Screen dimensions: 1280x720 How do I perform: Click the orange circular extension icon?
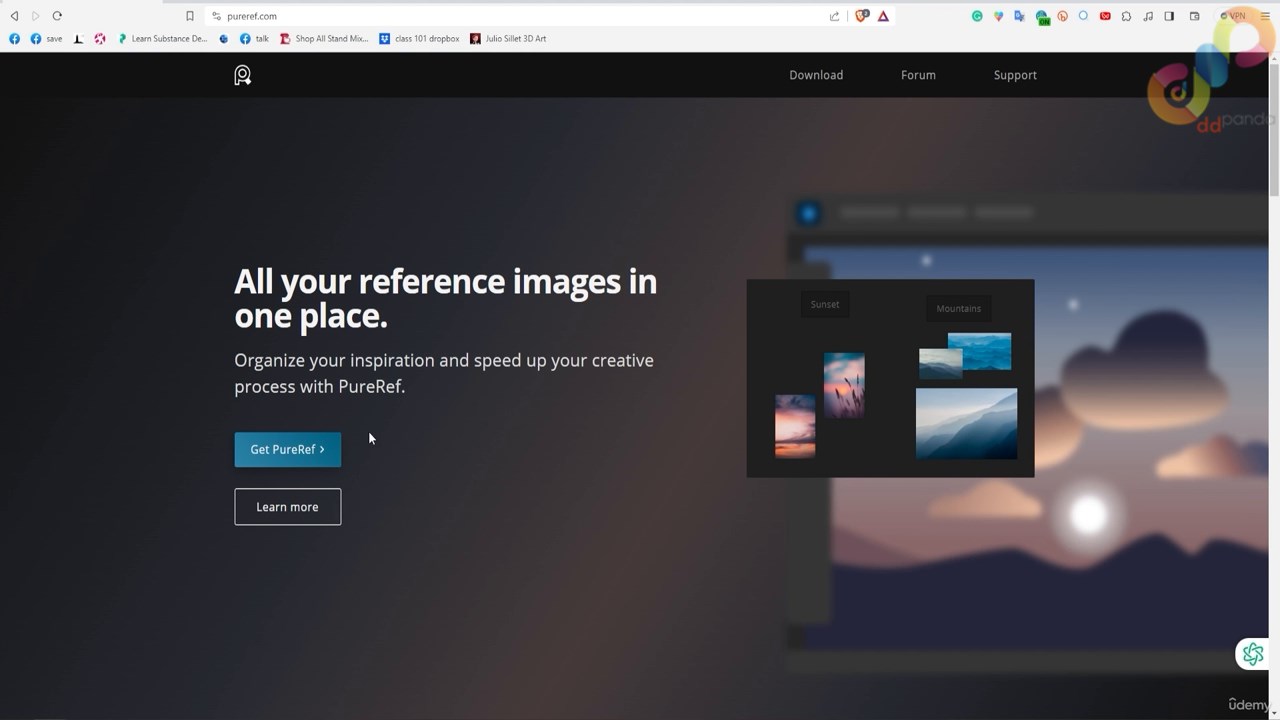coord(1062,16)
